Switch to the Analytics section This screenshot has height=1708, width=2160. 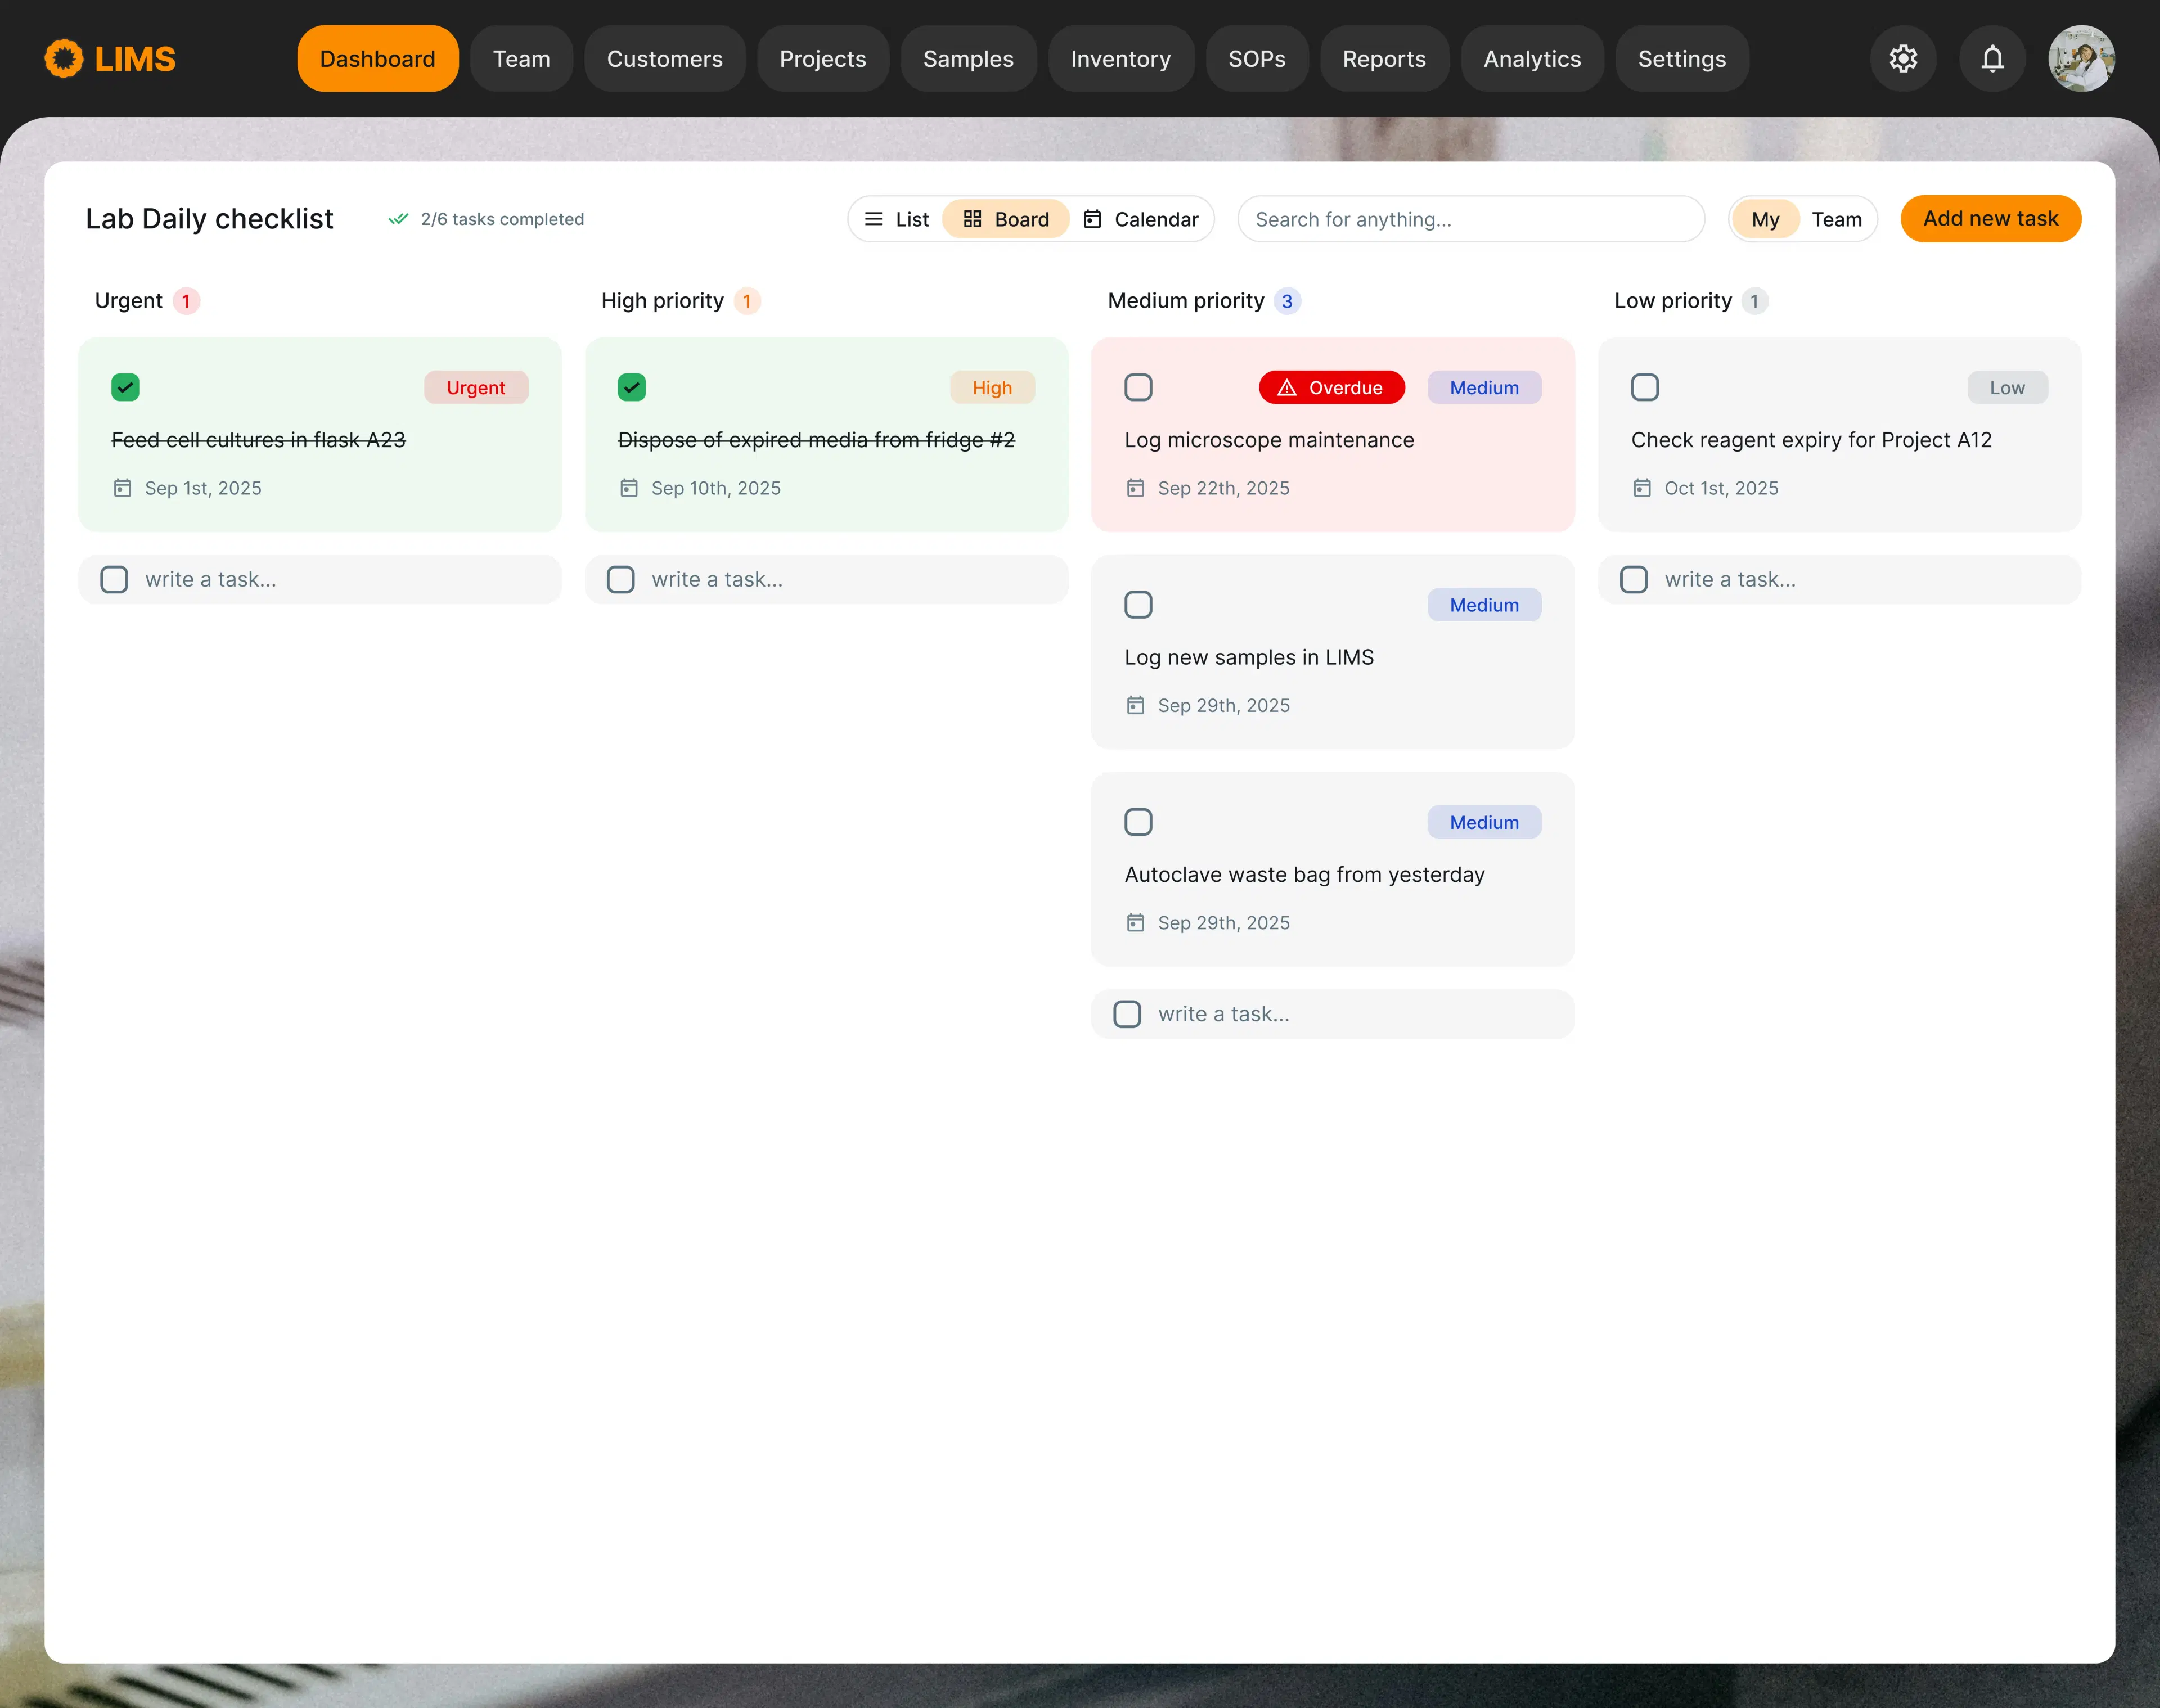tap(1532, 58)
